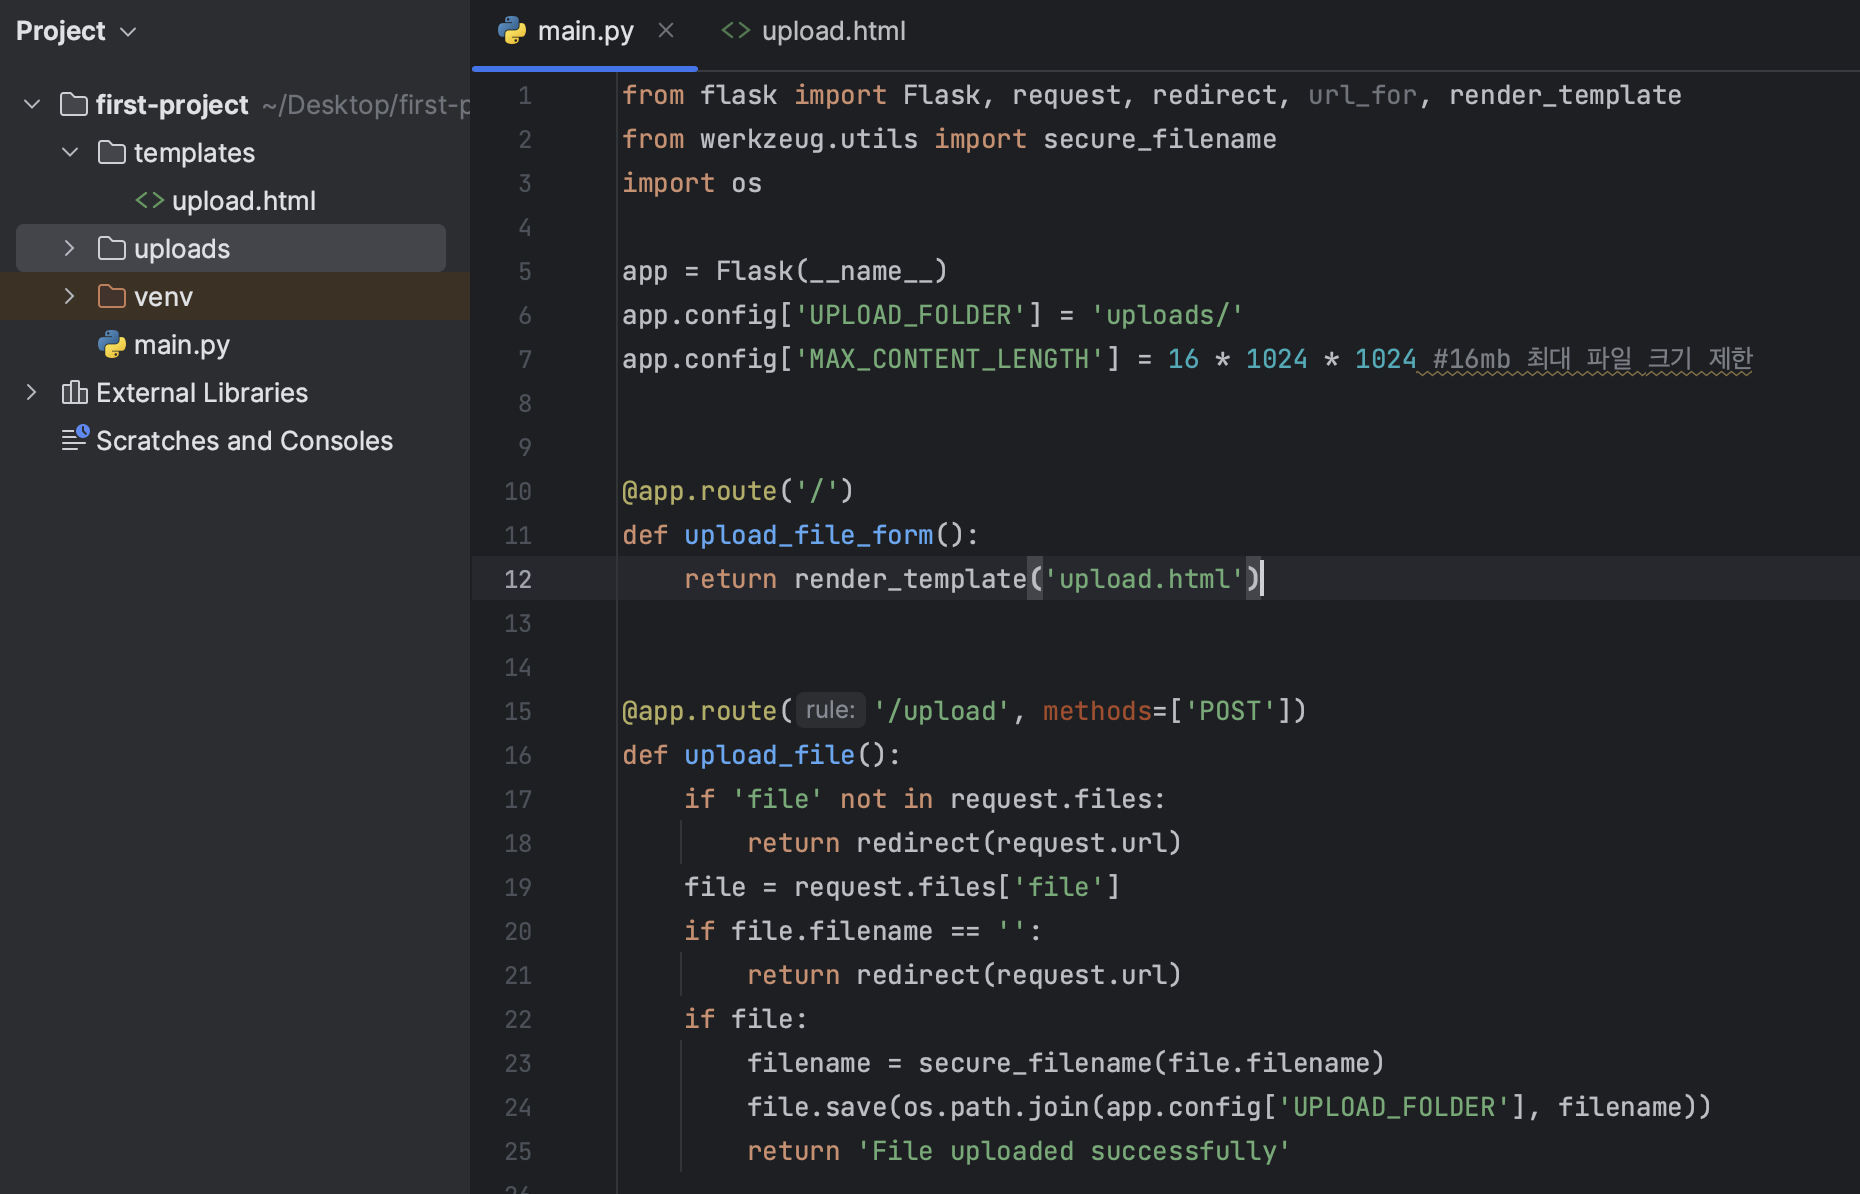
Task: Switch to the main.py tab
Action: pos(585,31)
